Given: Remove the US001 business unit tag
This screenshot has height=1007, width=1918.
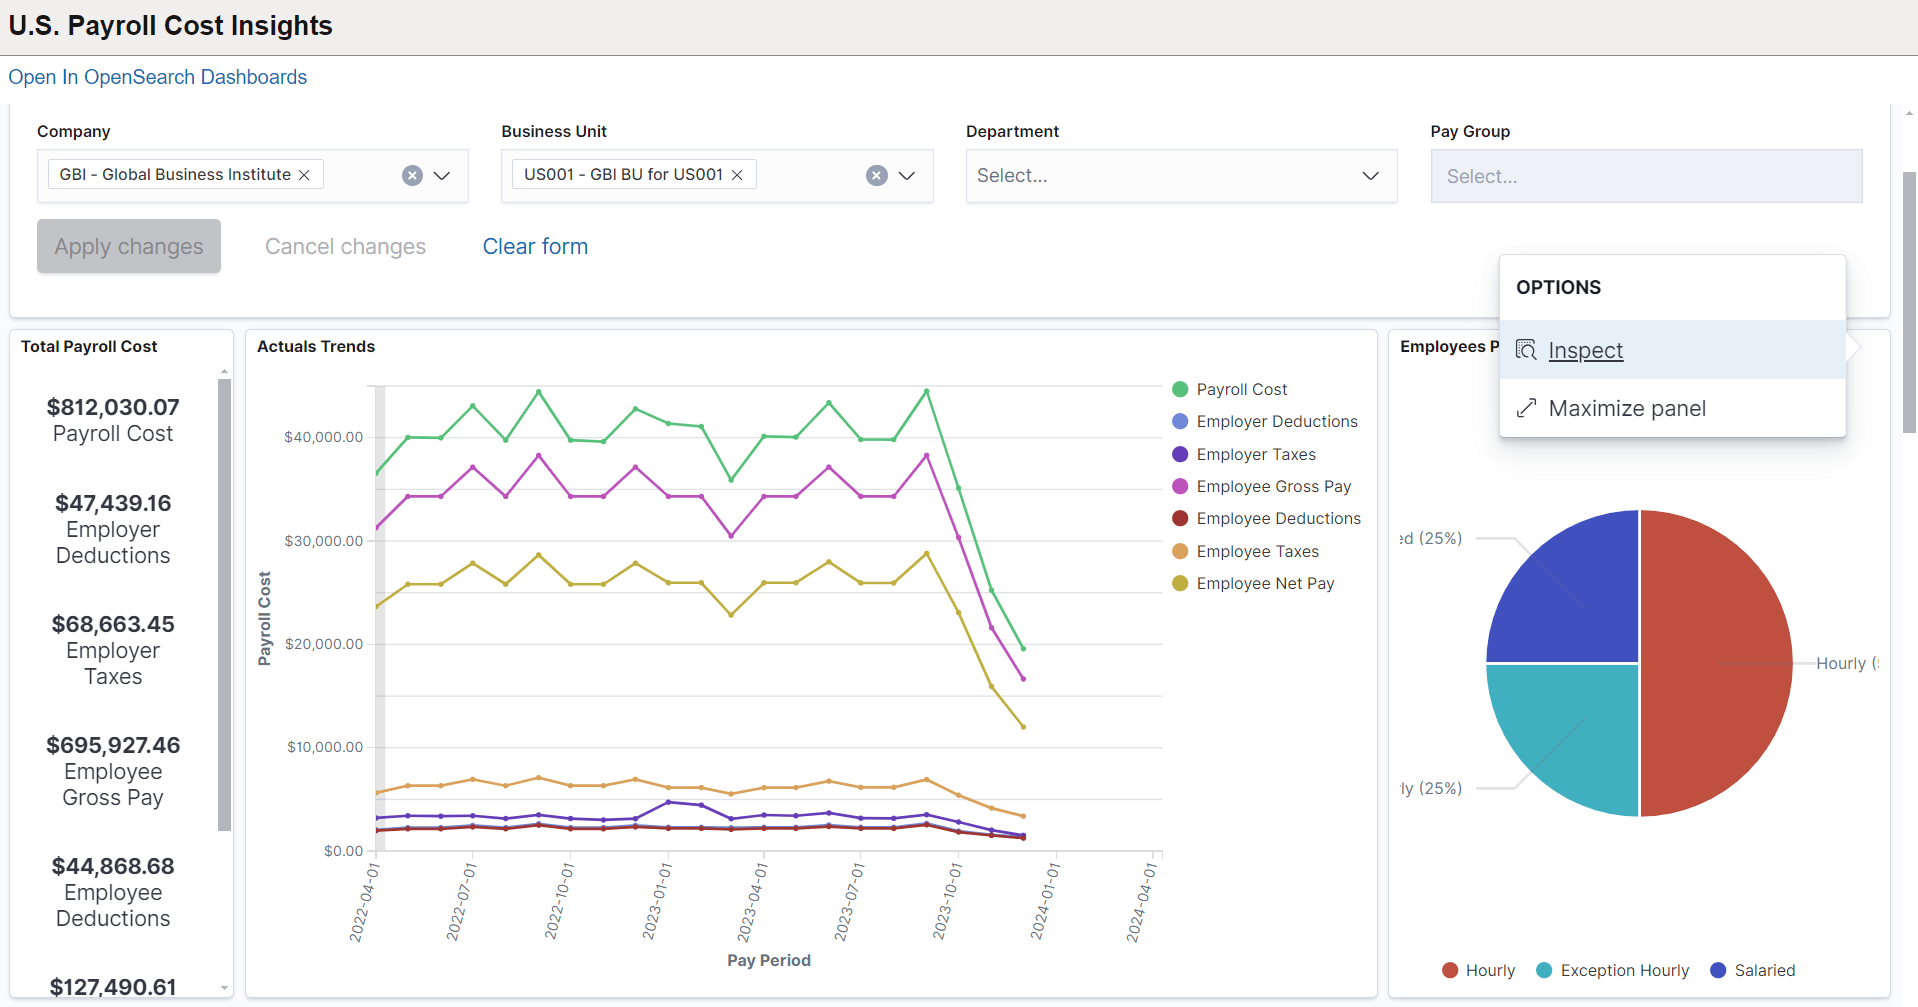Looking at the screenshot, I should (737, 174).
